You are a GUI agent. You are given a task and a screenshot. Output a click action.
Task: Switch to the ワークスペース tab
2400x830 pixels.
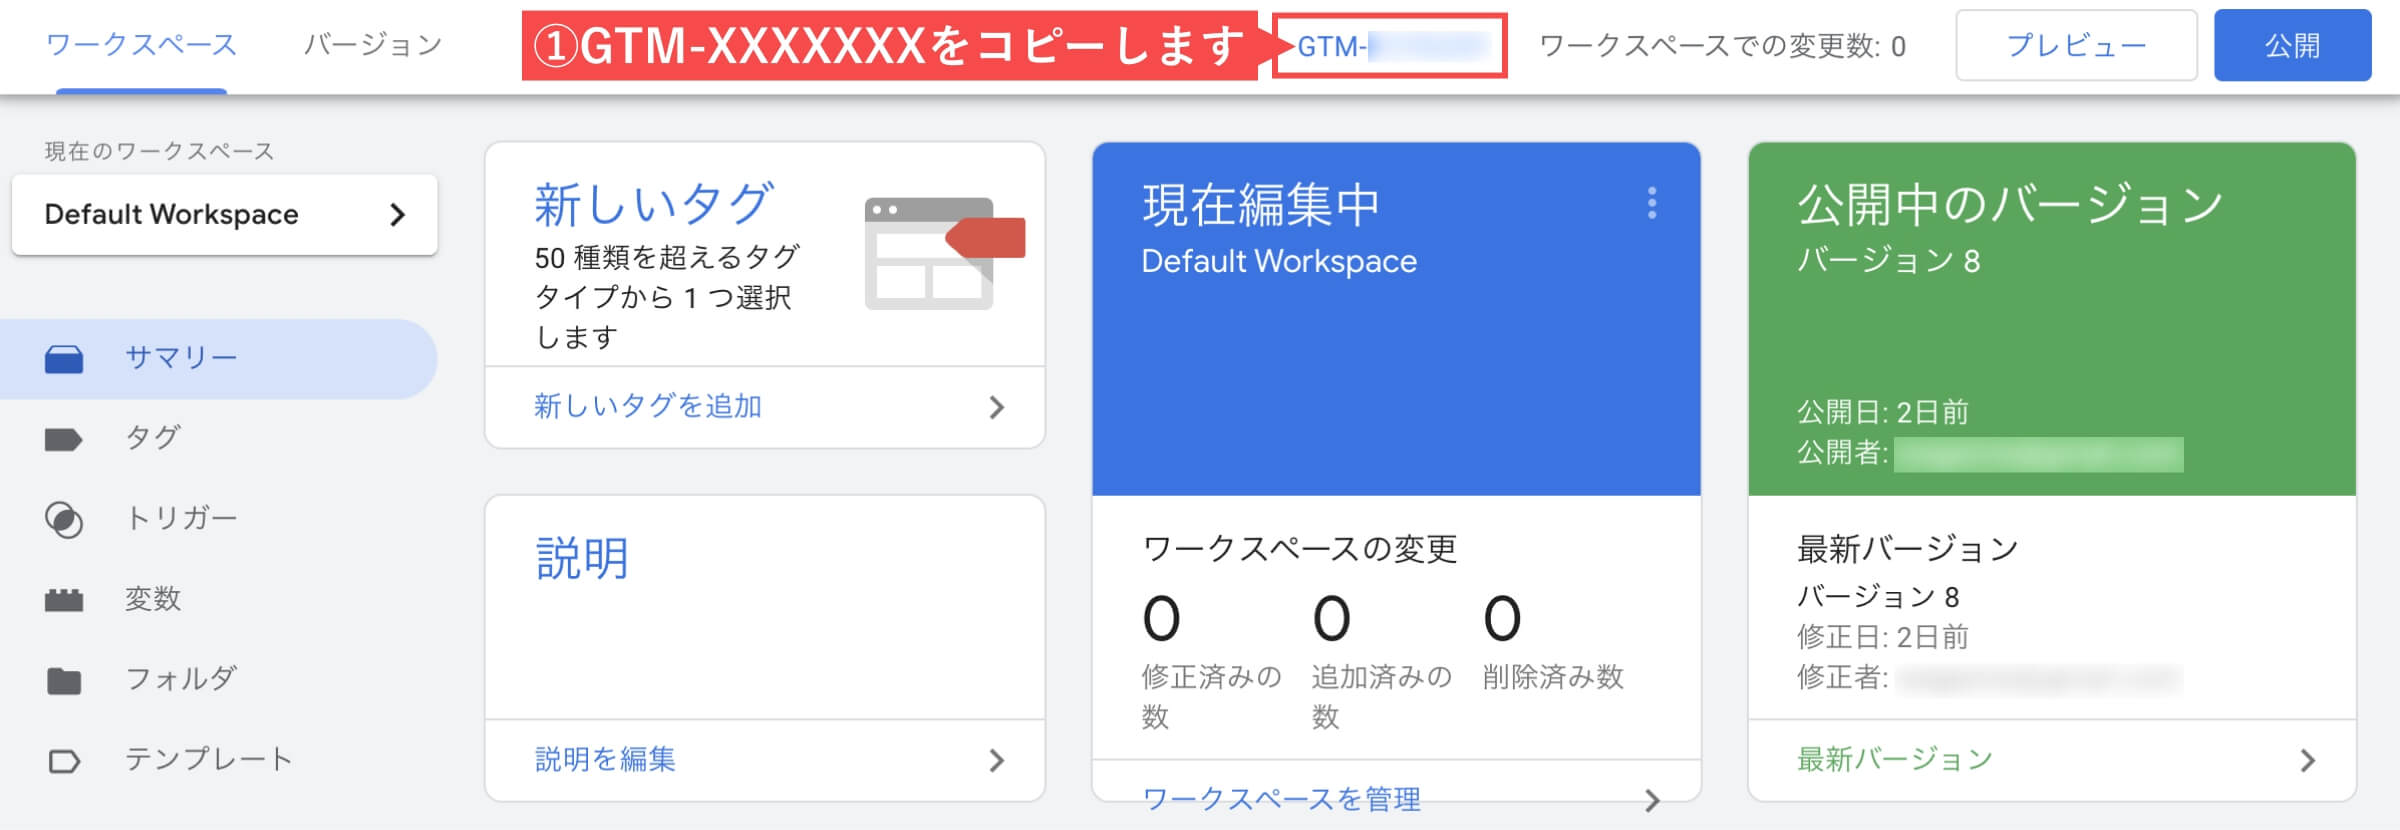[x=141, y=45]
